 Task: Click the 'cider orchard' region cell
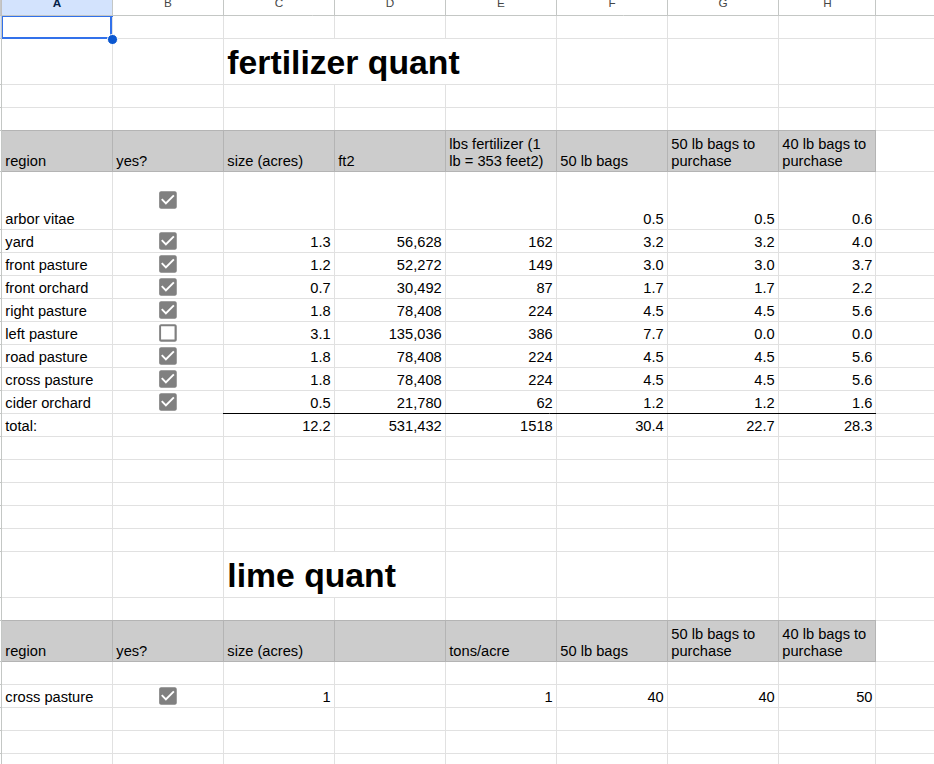57,403
